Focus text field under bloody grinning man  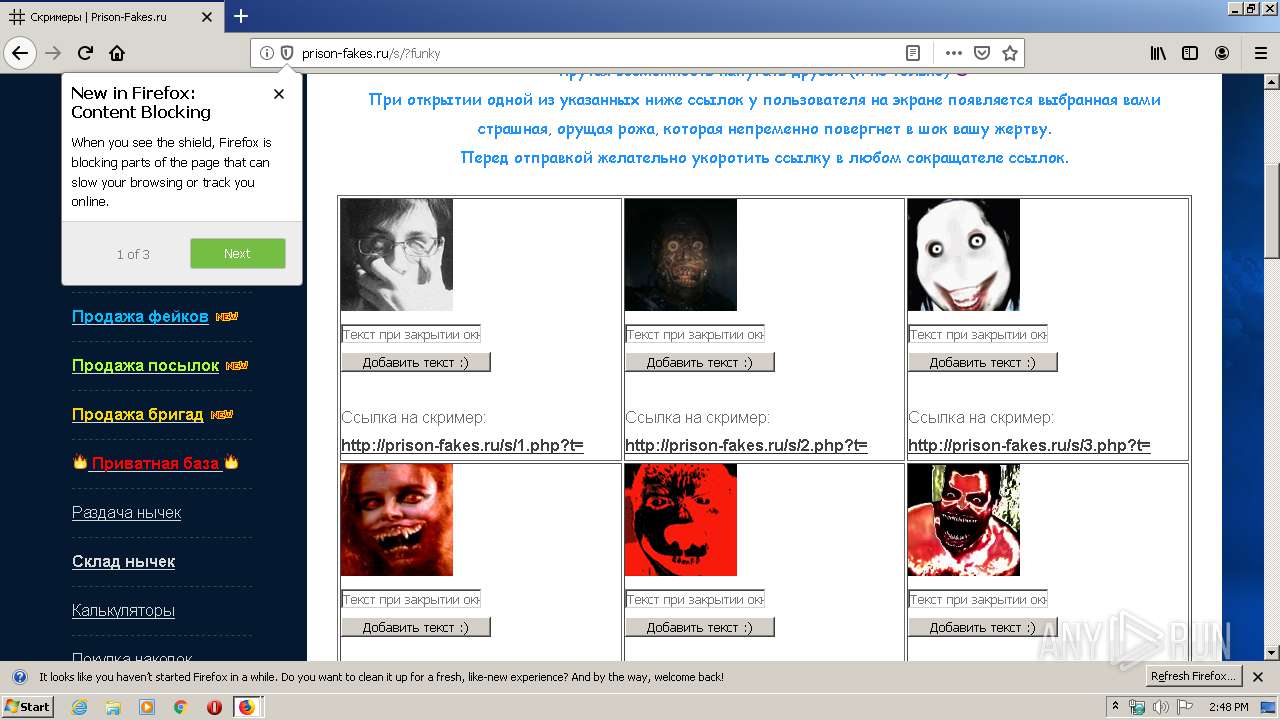tap(978, 599)
